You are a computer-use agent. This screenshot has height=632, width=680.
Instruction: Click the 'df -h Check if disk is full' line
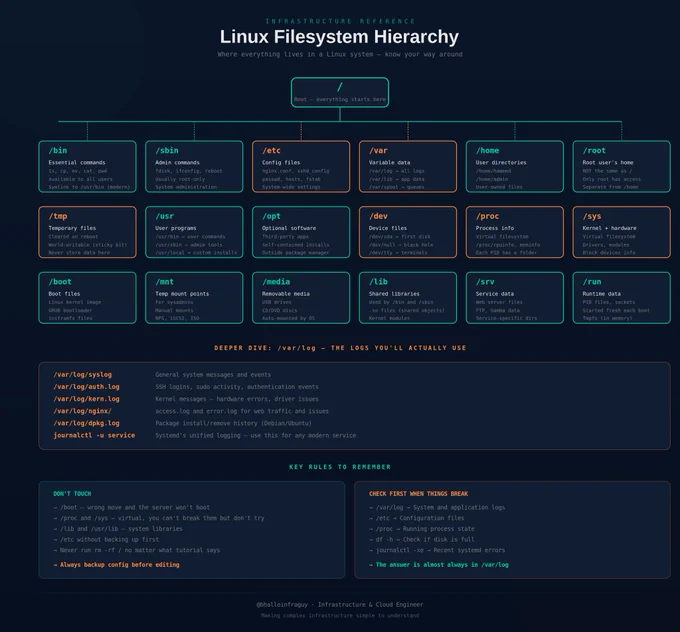(422, 539)
